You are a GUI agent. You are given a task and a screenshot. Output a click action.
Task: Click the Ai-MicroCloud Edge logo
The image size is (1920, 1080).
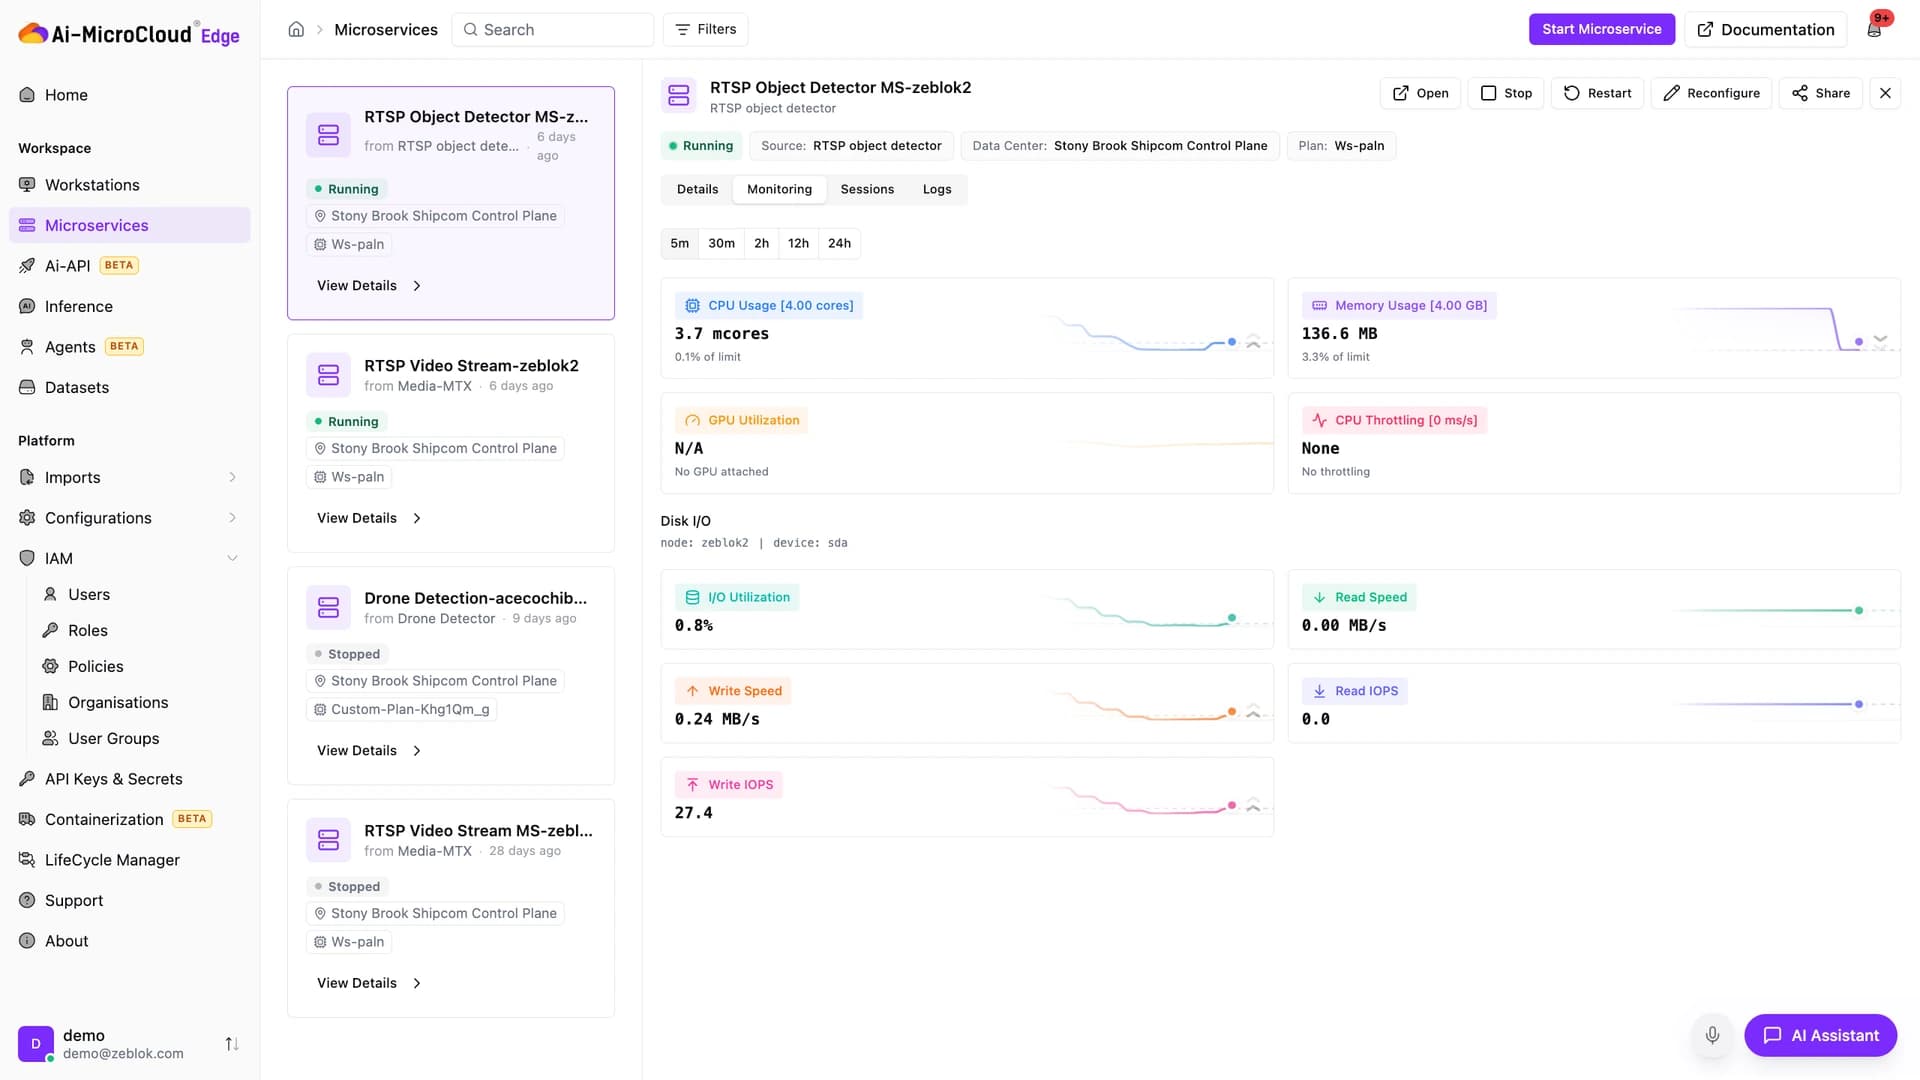(x=129, y=34)
